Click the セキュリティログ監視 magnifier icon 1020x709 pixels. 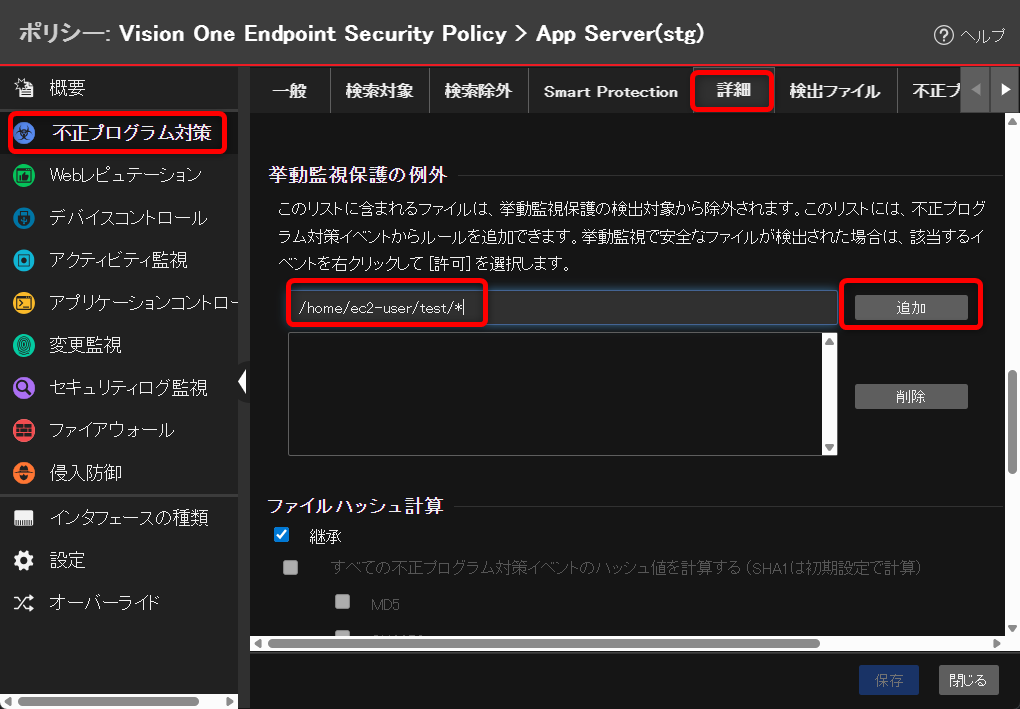click(24, 388)
